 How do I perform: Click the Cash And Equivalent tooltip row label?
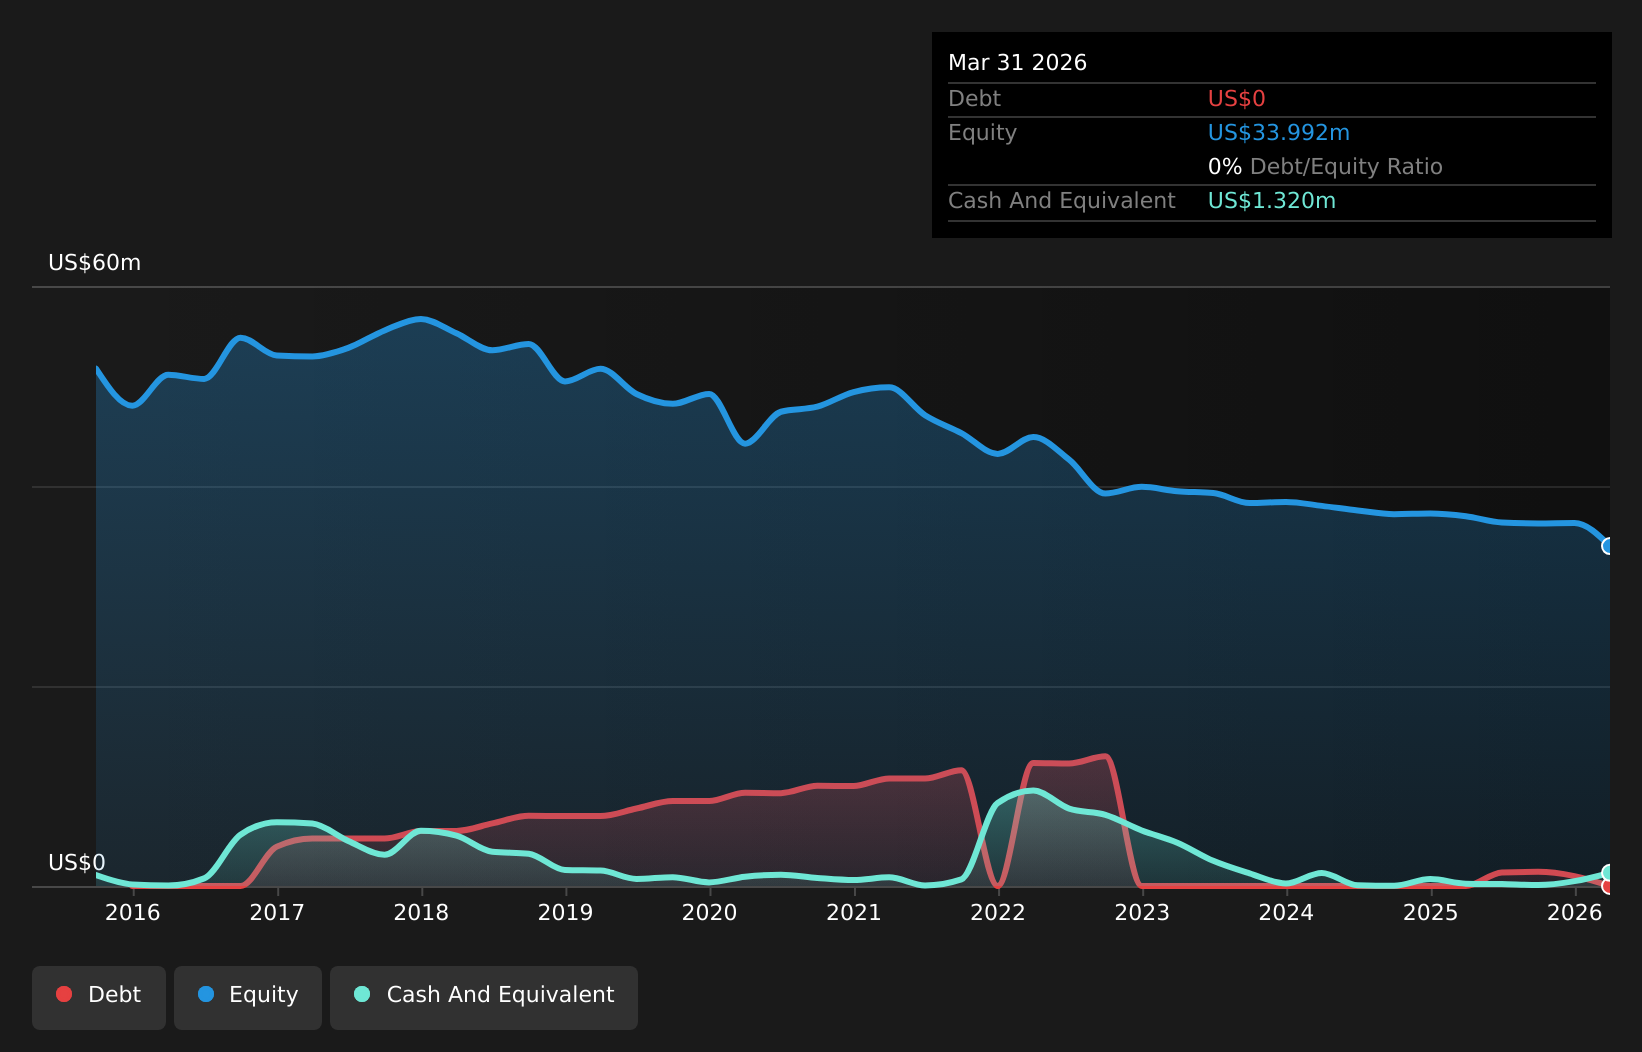click(1062, 201)
